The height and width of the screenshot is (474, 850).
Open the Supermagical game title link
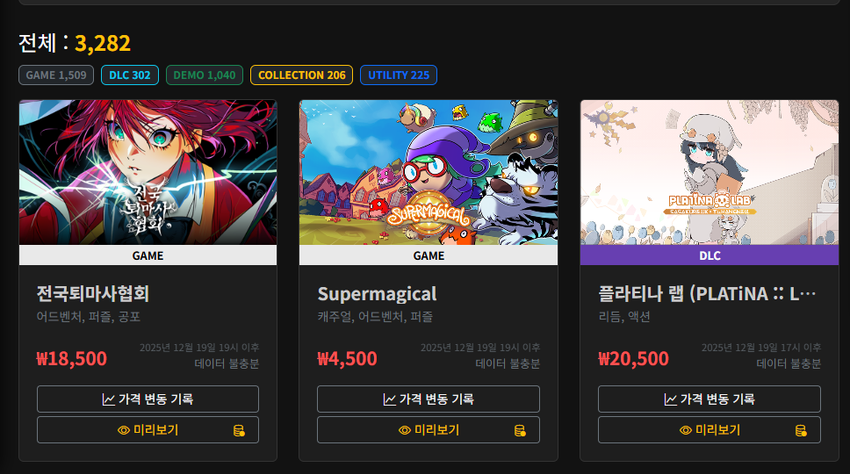pos(377,294)
